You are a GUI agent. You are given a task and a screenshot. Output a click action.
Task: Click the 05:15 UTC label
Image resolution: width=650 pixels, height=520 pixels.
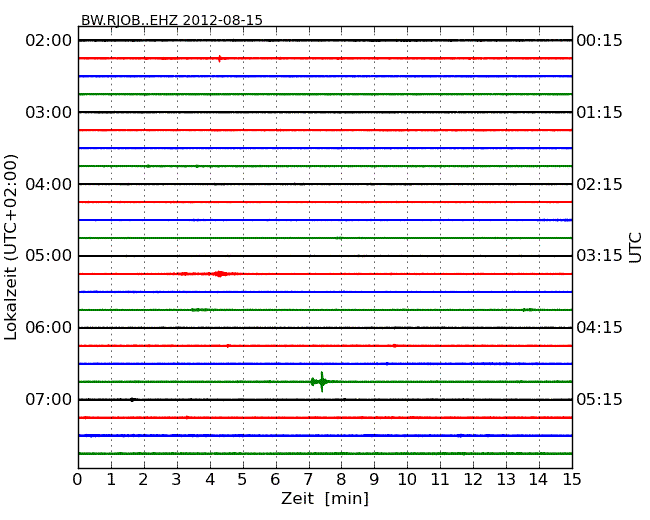point(599,400)
